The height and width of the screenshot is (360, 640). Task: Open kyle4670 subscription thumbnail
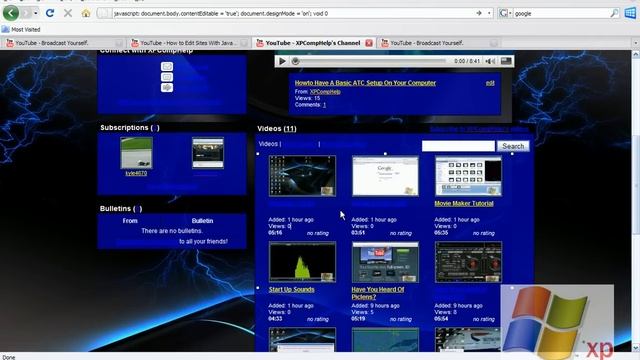(136, 153)
